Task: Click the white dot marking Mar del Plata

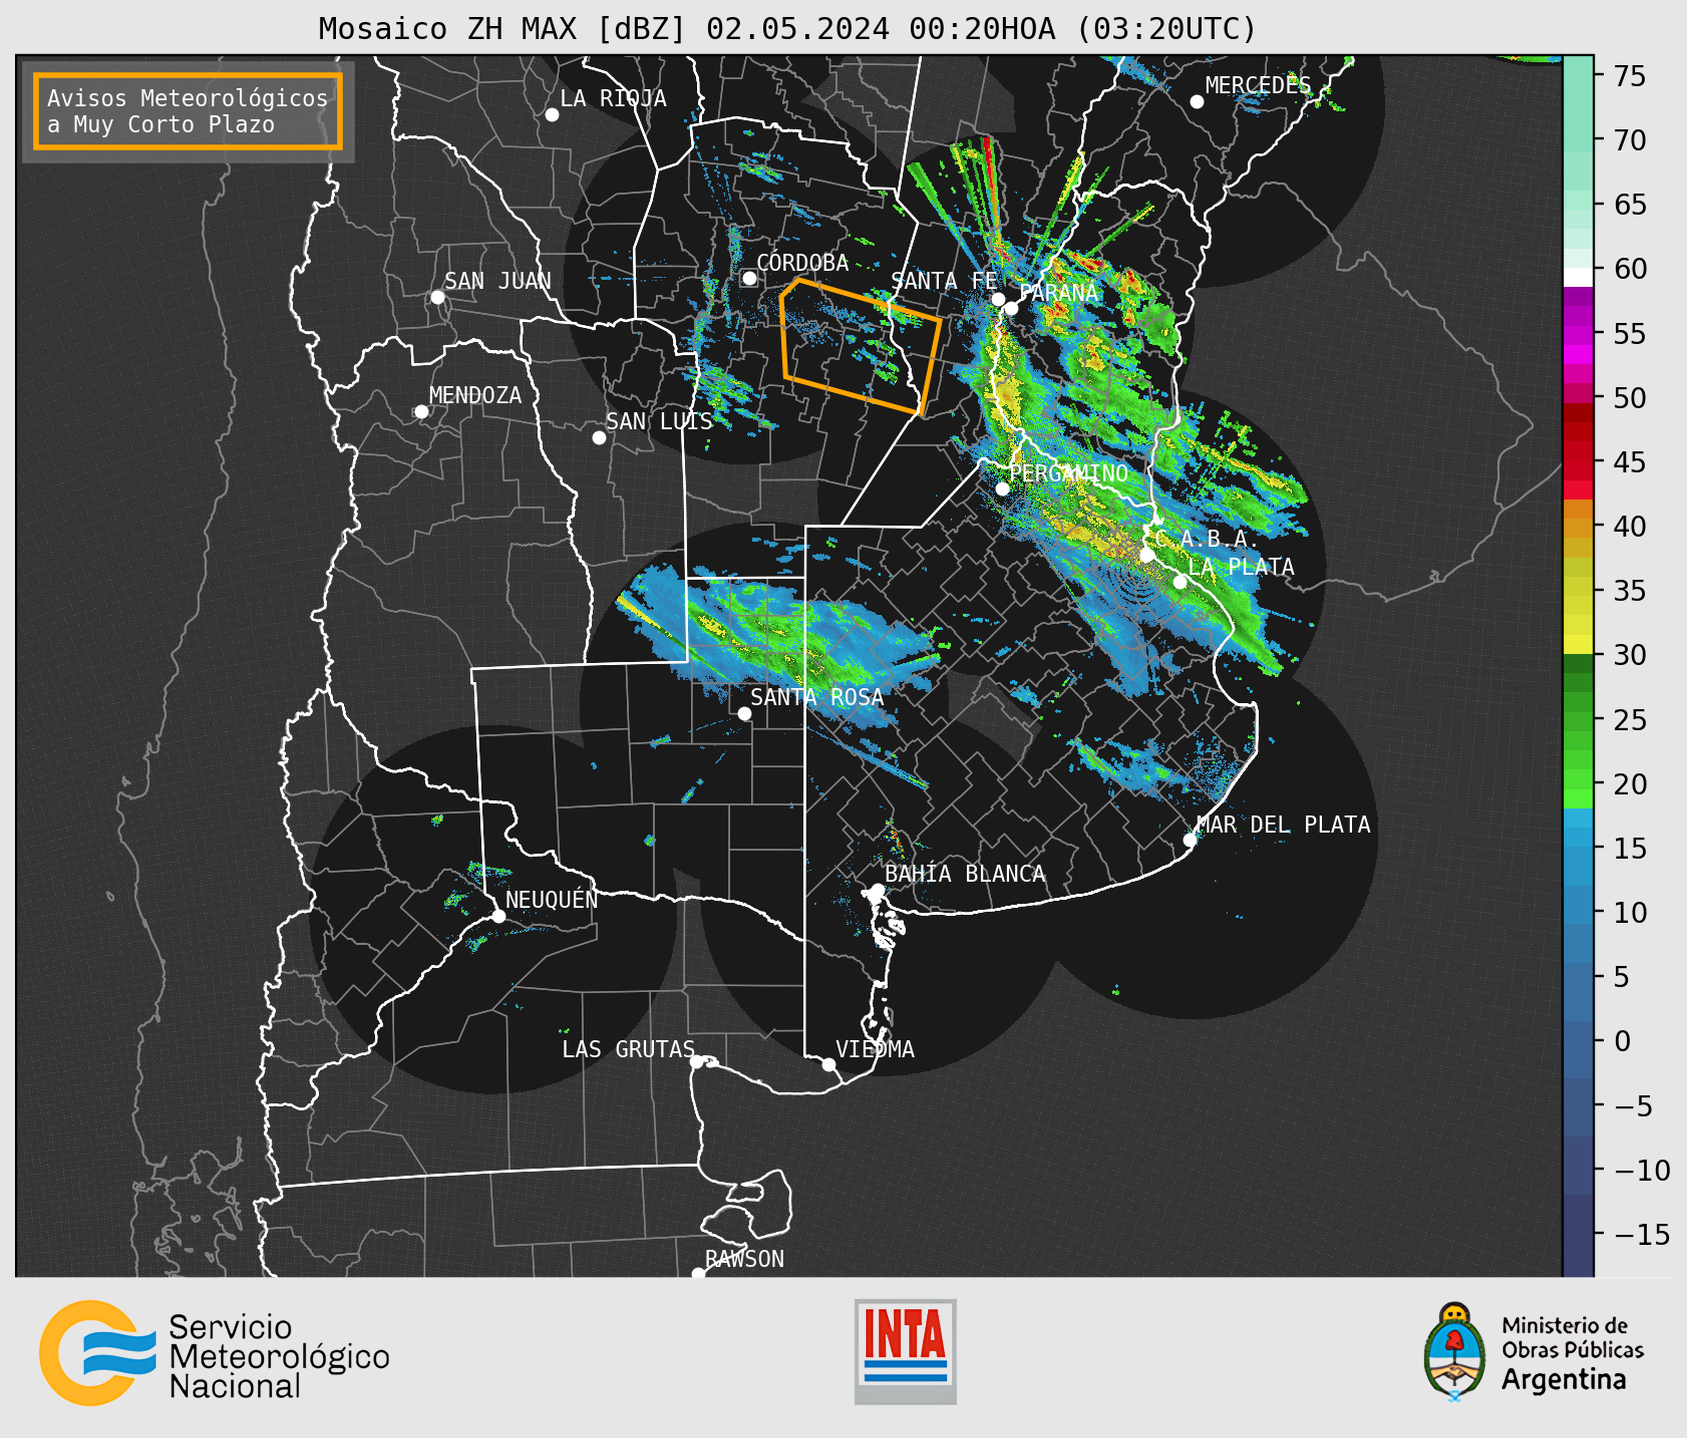Action: (x=1190, y=840)
